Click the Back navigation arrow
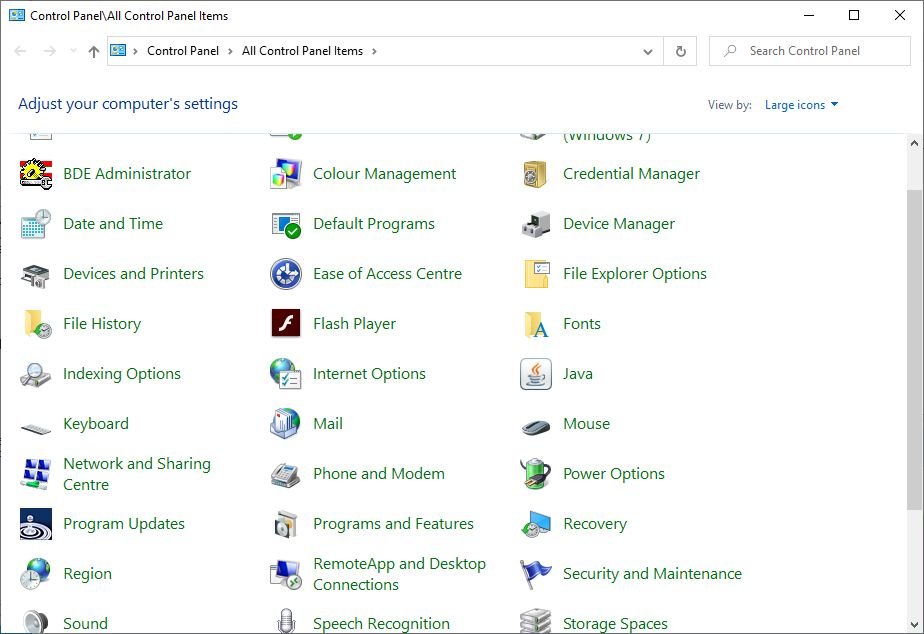Viewport: 924px width, 634px height. (x=21, y=51)
